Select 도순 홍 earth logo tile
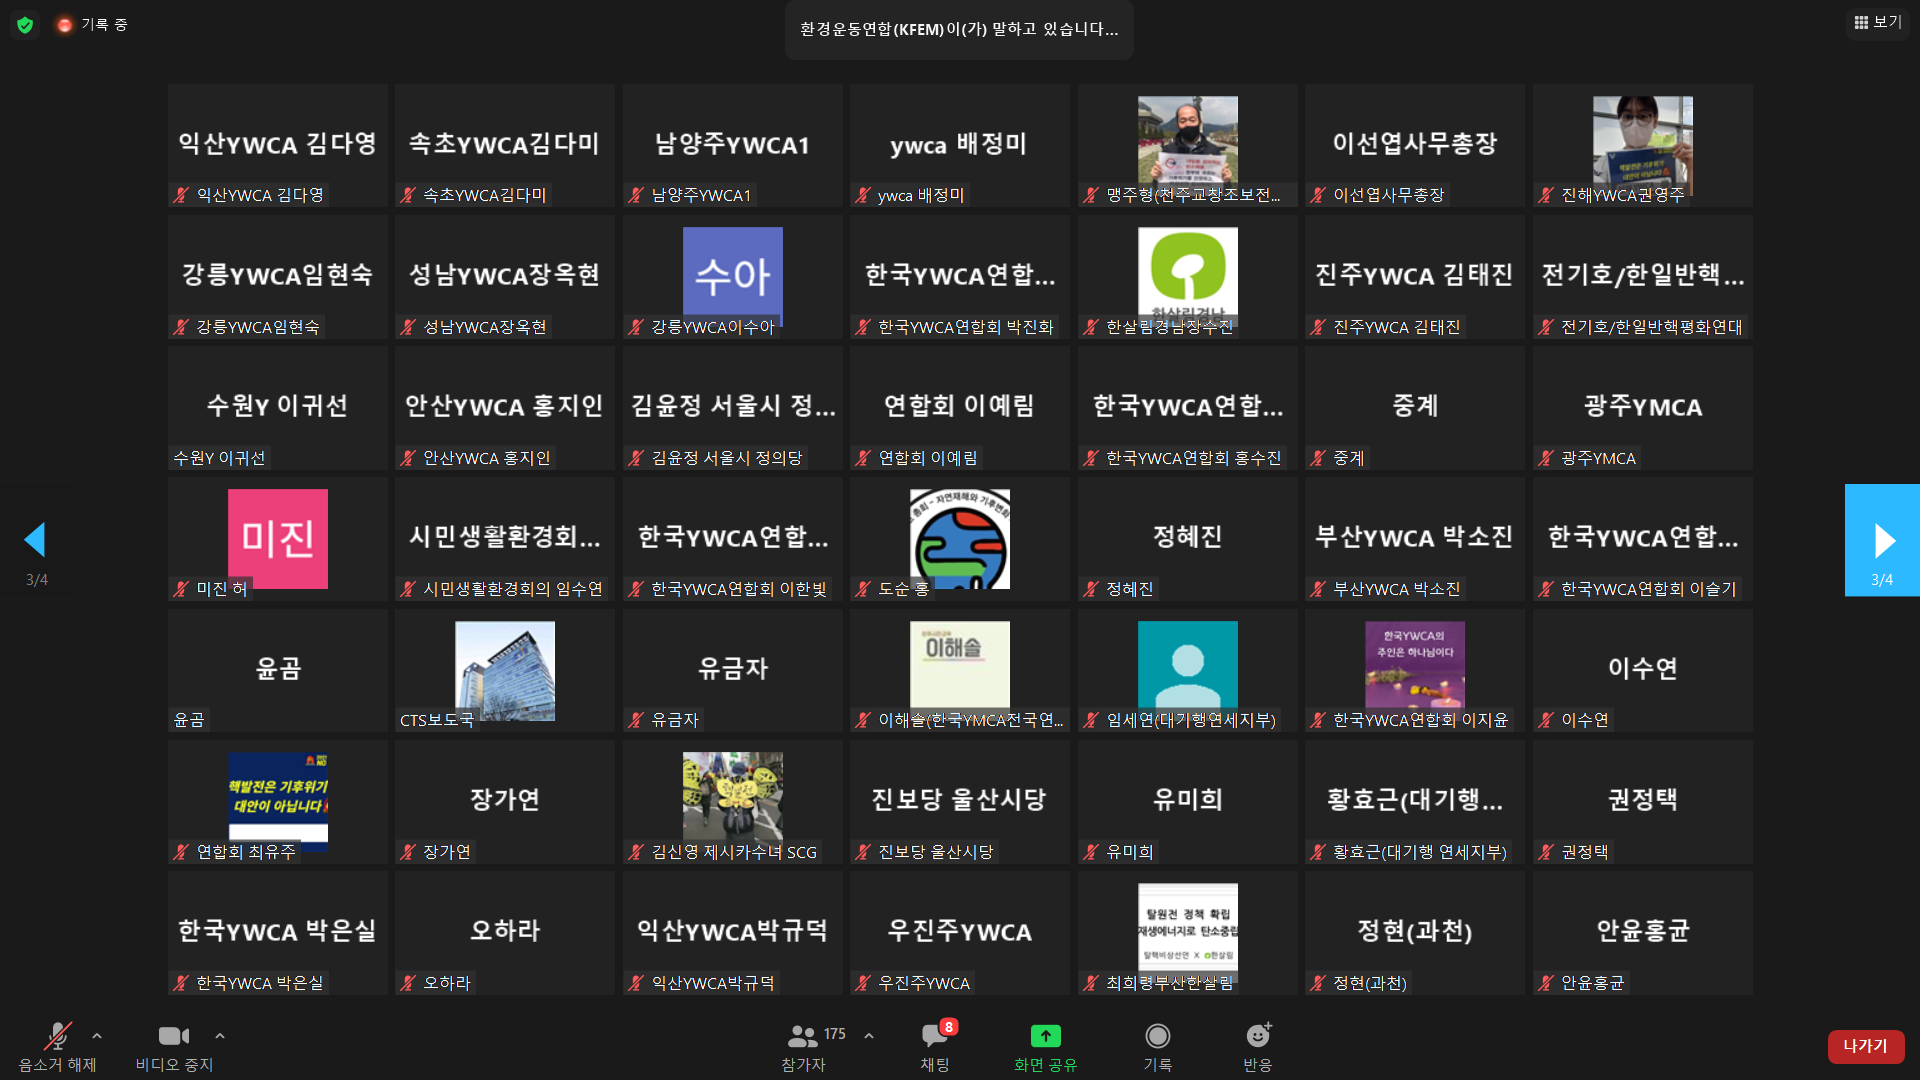Image resolution: width=1920 pixels, height=1080 pixels. click(960, 539)
